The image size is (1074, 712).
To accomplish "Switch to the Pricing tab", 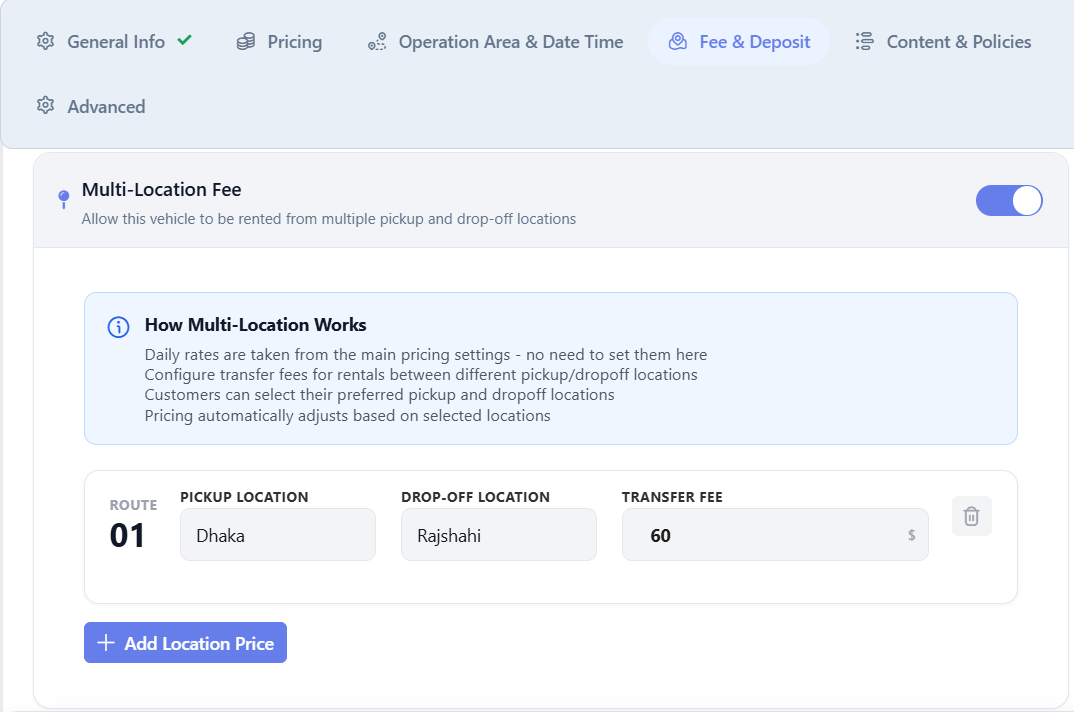I will 279,42.
